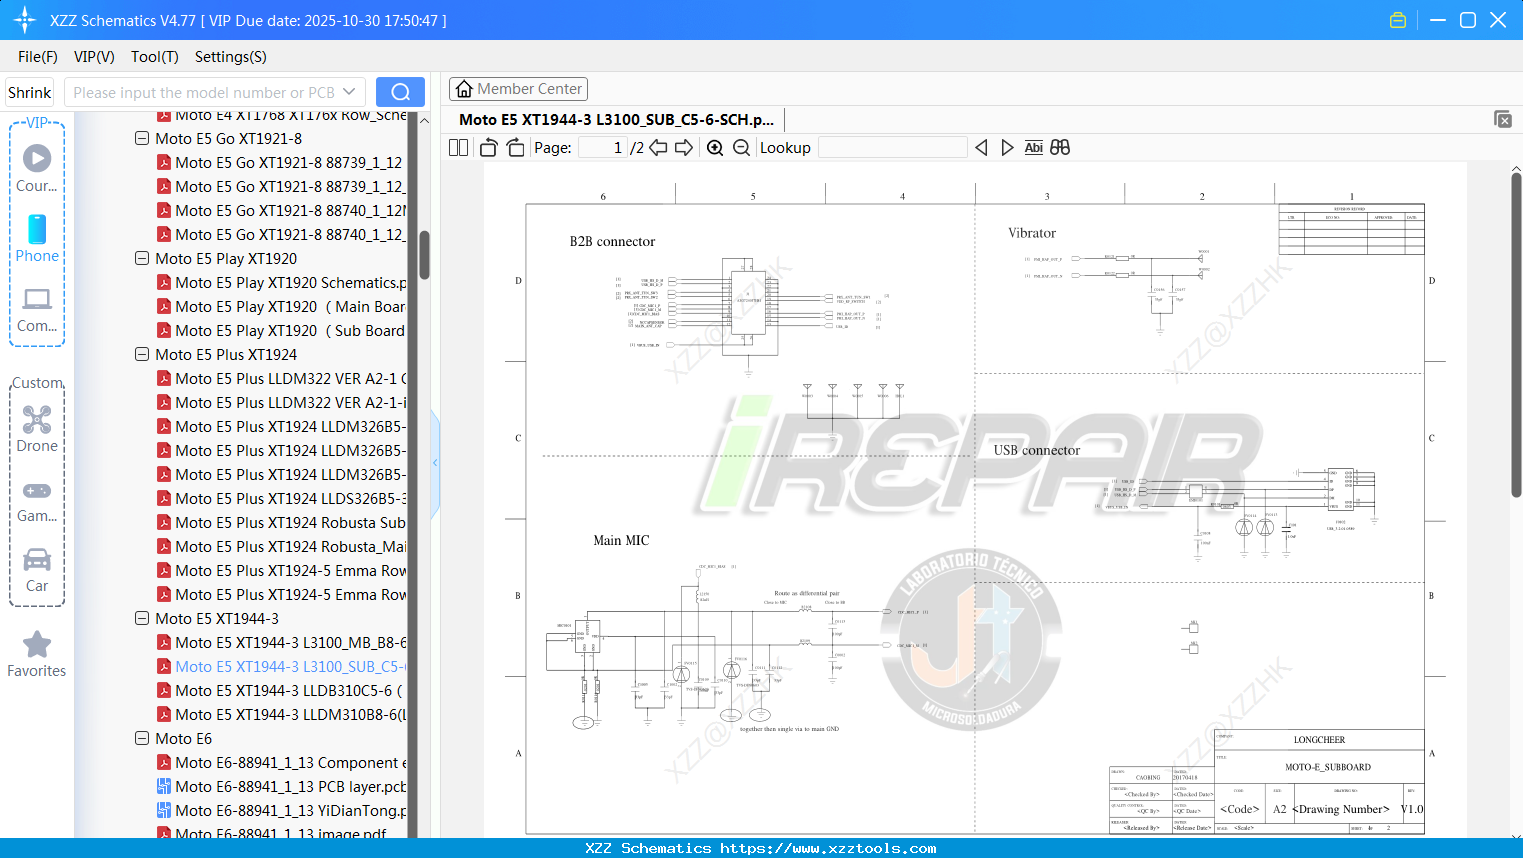1523x858 pixels.
Task: Toggle whole-word matching with Abi
Action: pos(1033,147)
